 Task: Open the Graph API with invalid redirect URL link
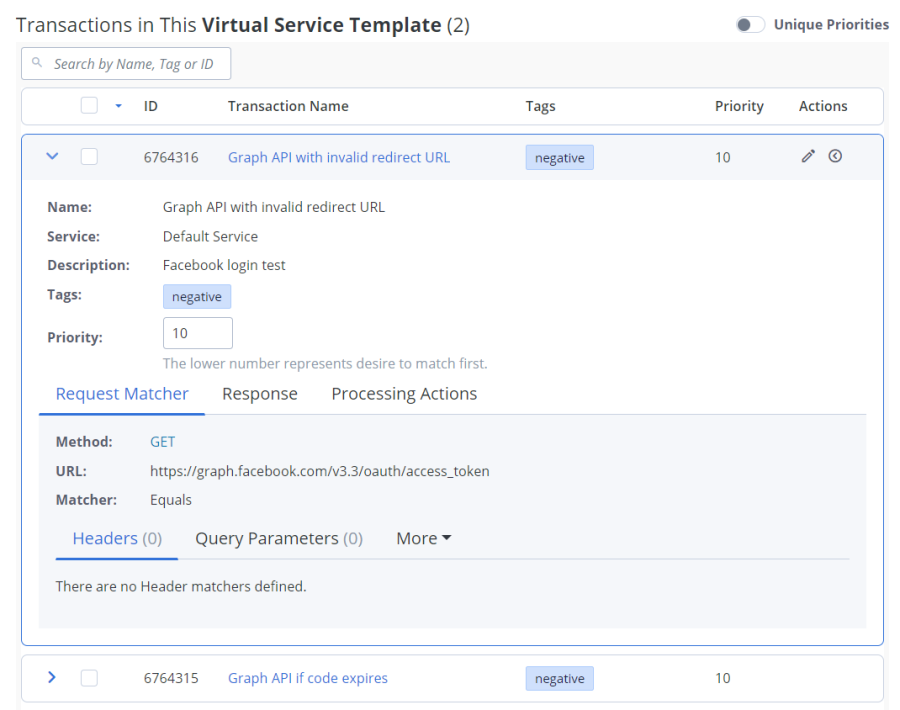[x=339, y=157]
